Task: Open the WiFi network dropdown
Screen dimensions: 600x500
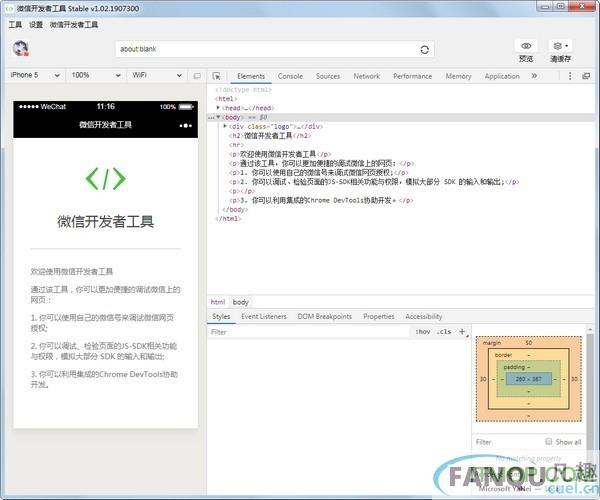Action: point(157,75)
